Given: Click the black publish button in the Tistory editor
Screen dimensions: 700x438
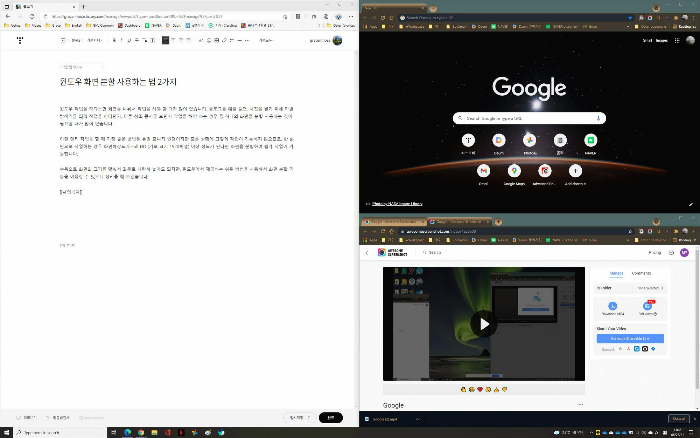Looking at the screenshot, I should tap(331, 417).
